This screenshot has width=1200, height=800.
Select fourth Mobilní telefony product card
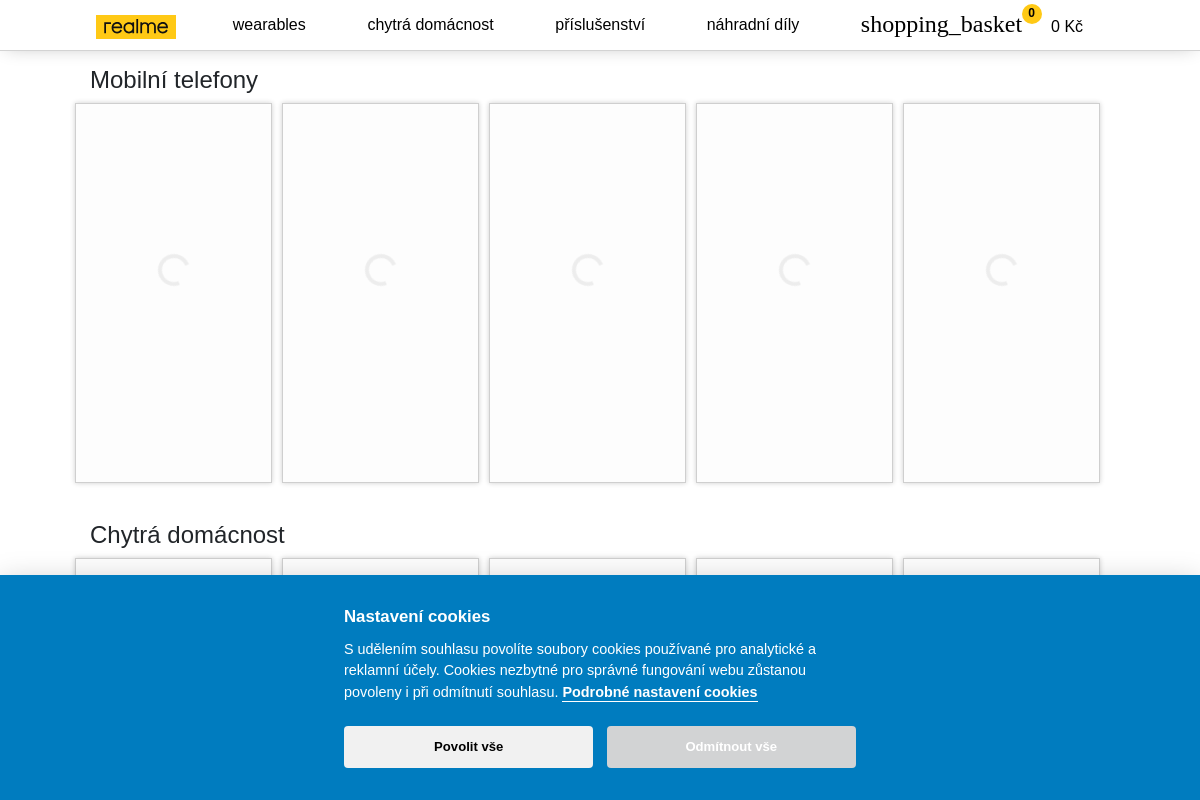[794, 293]
